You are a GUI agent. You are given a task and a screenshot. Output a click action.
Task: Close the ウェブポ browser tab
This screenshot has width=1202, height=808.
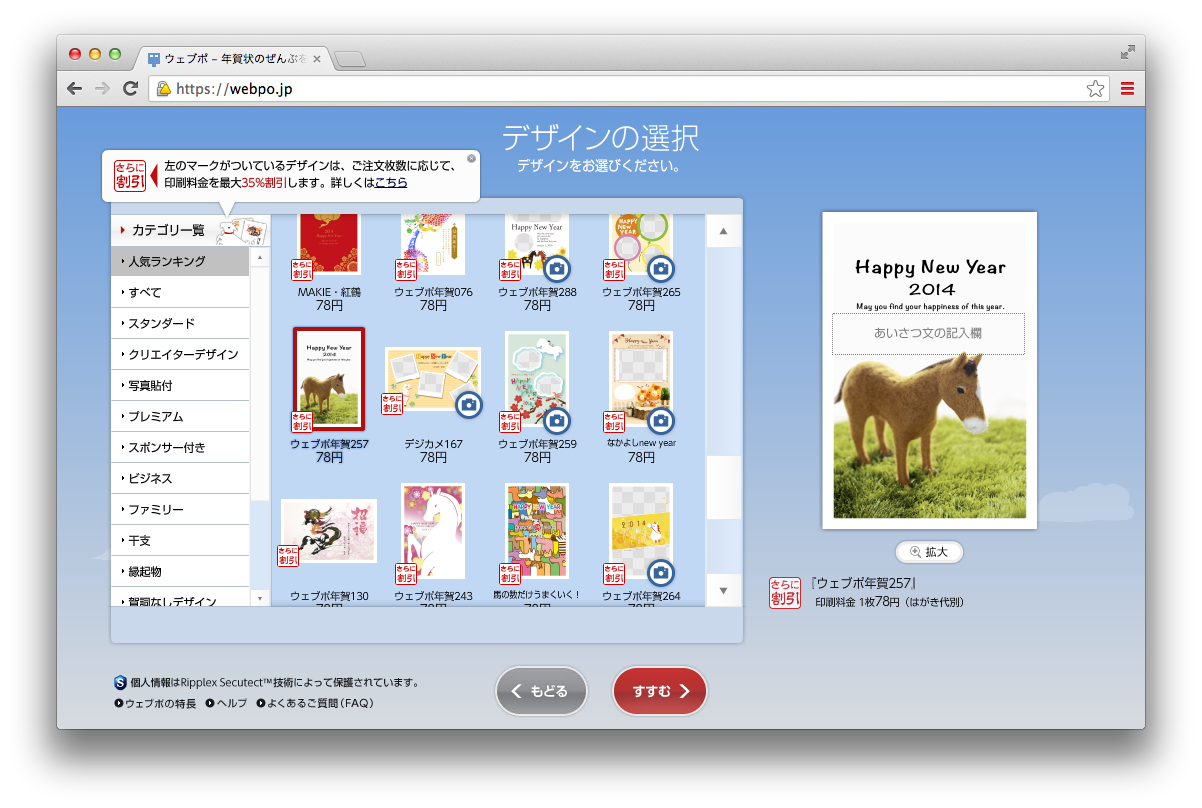[x=316, y=59]
